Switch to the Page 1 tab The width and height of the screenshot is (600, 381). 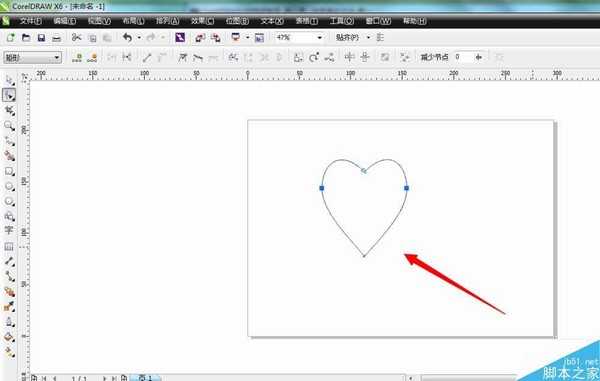145,378
